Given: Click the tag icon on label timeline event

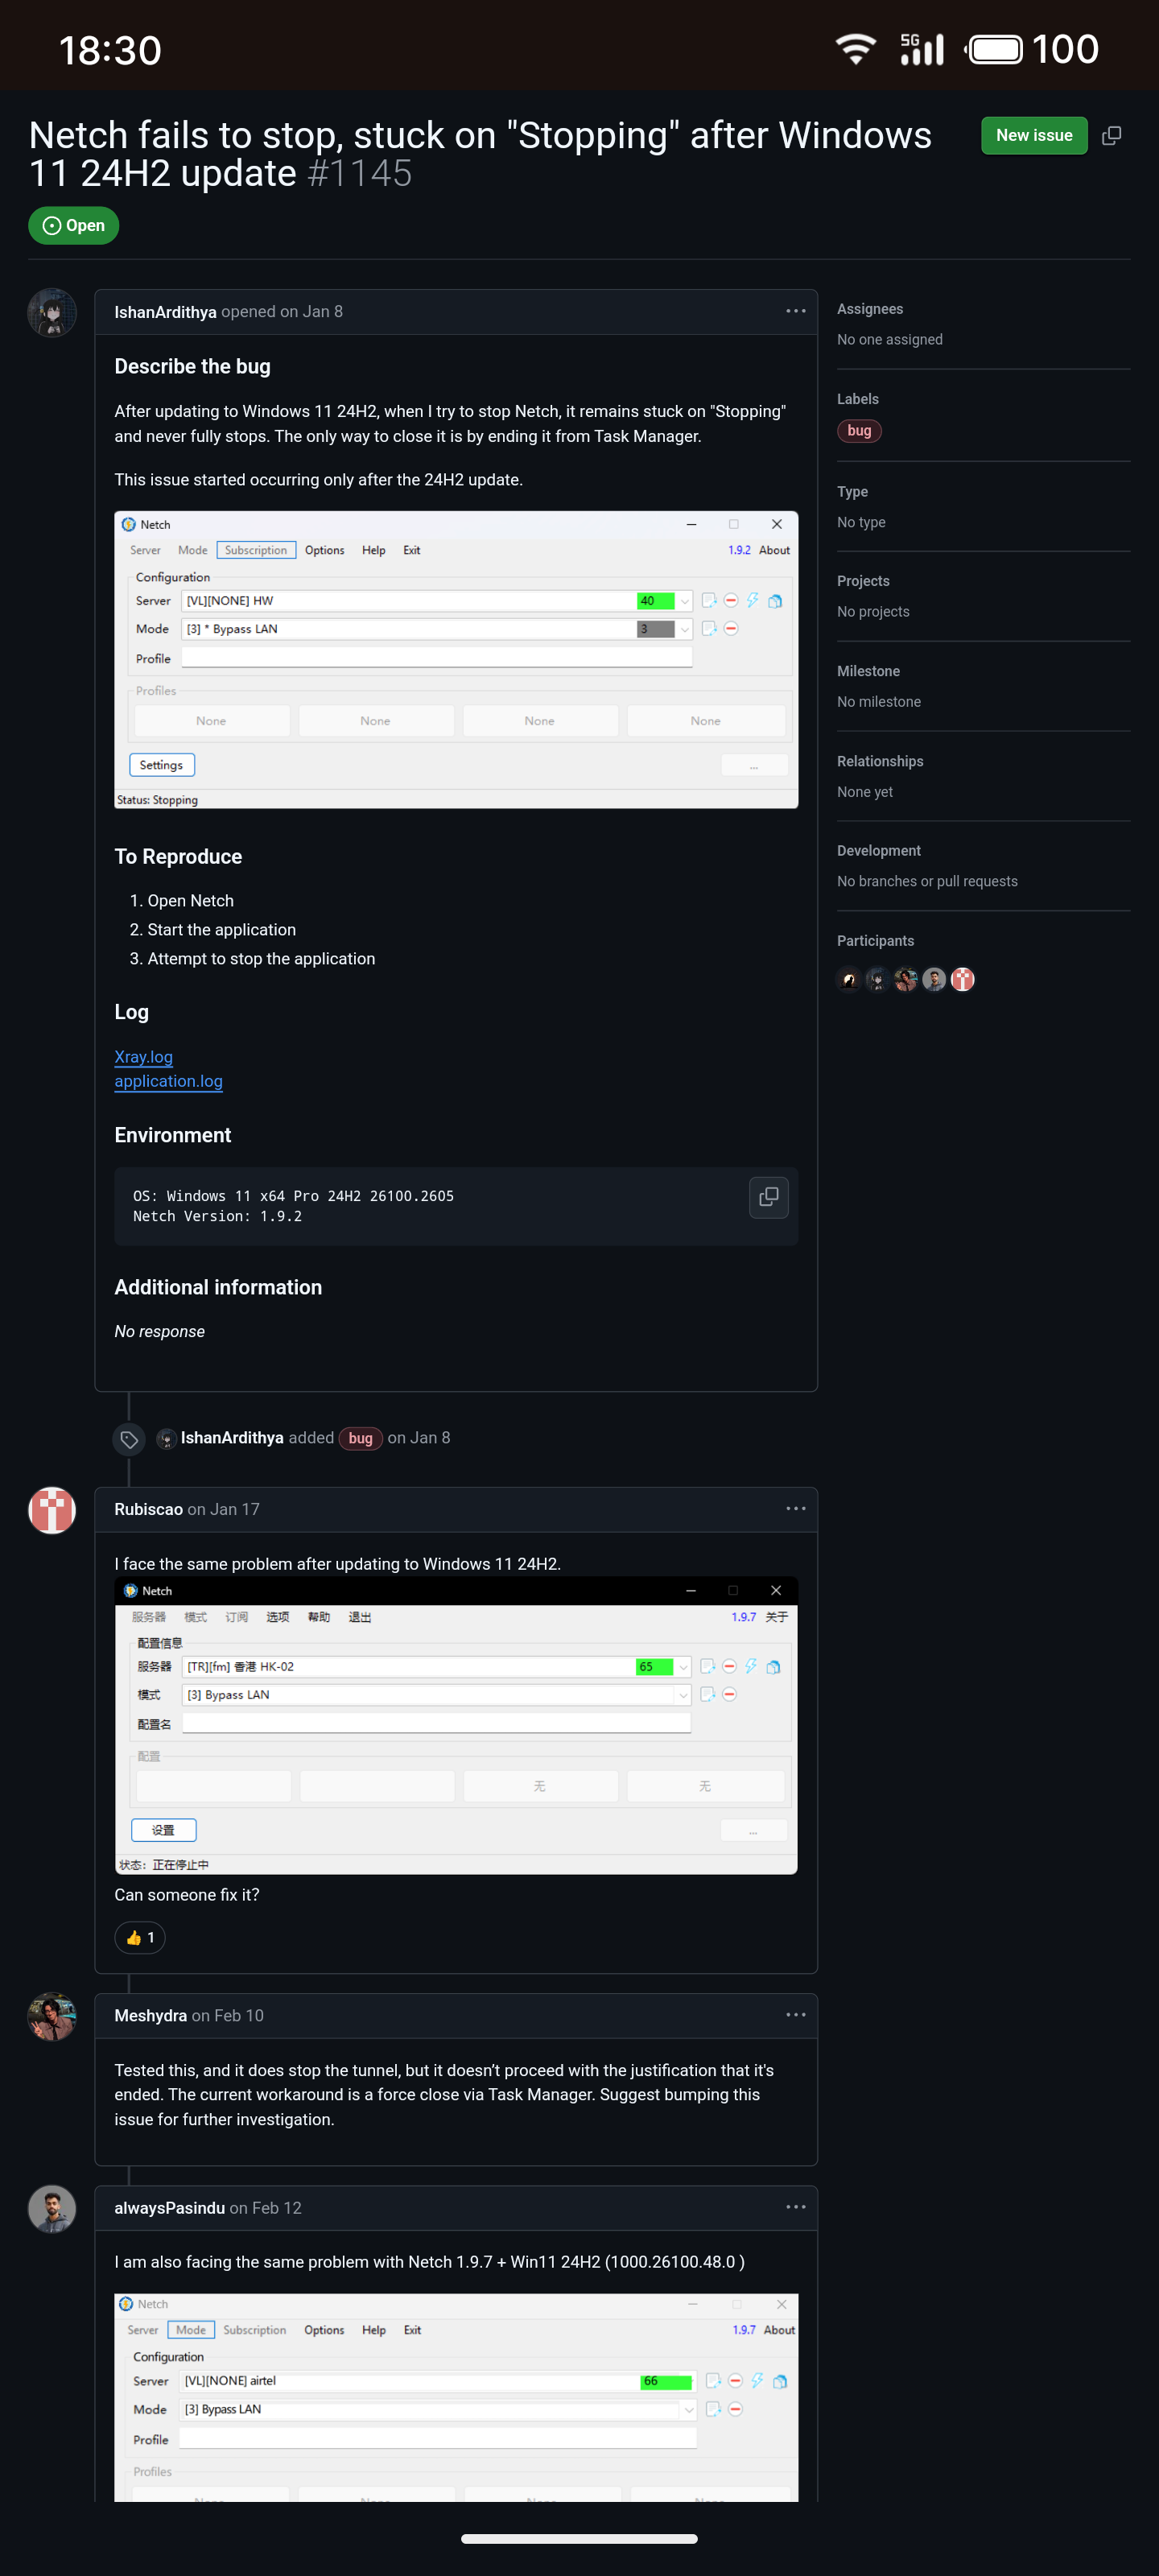Looking at the screenshot, I should pyautogui.click(x=129, y=1439).
